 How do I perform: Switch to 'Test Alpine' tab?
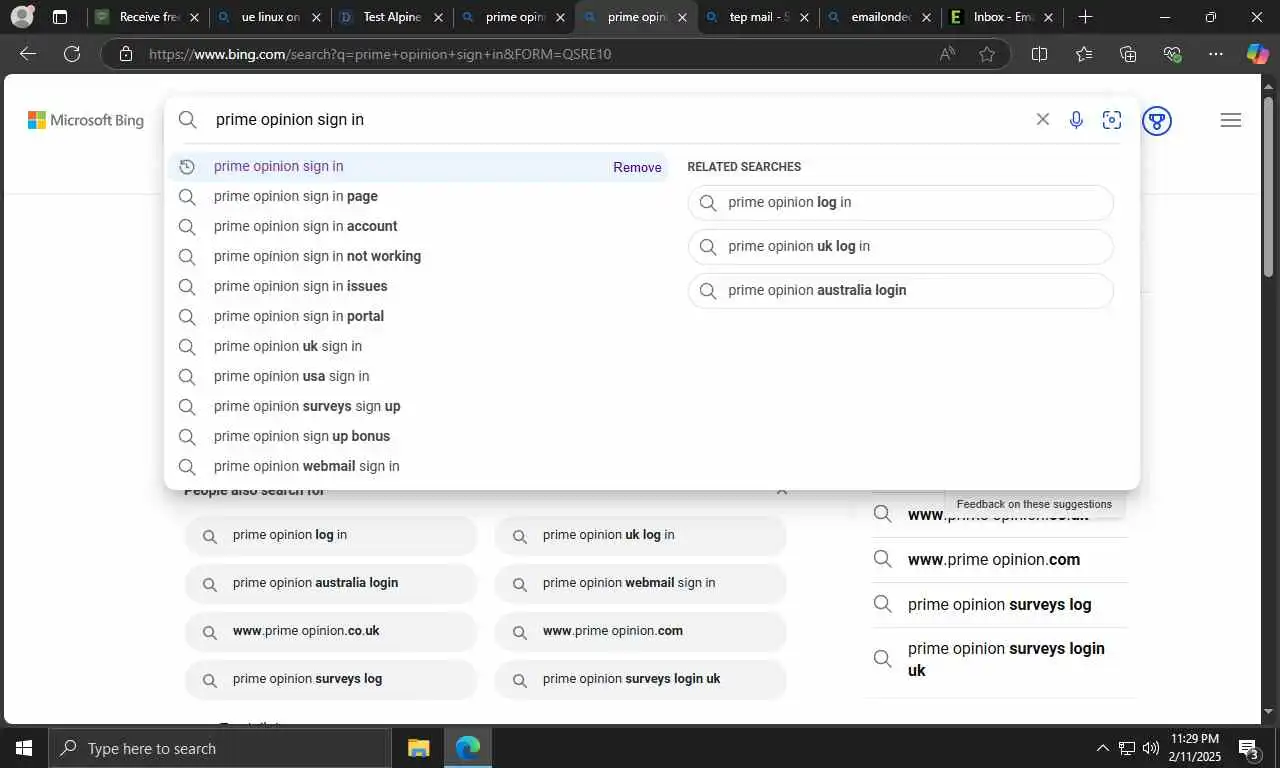[x=392, y=17]
